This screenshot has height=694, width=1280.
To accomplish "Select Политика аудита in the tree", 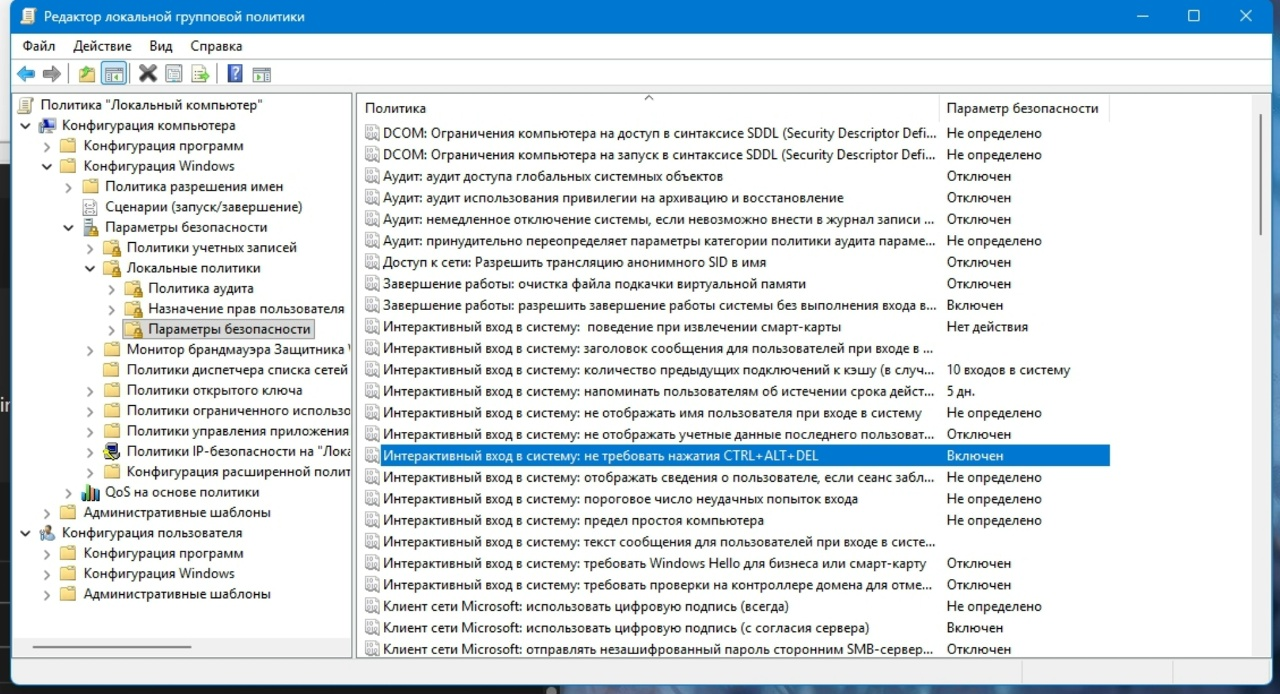I will (x=200, y=288).
